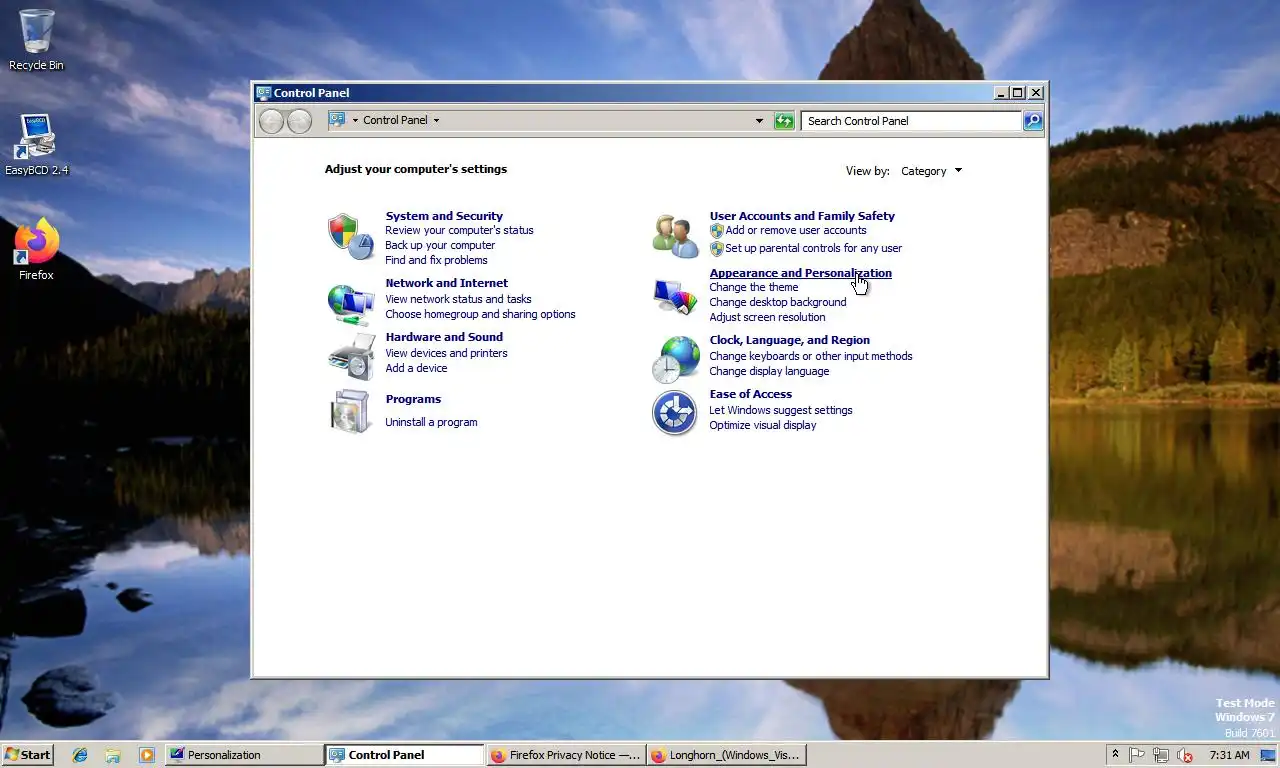Click Adjust screen resolution link
Screen dimensions: 1280x768
pyautogui.click(x=767, y=317)
